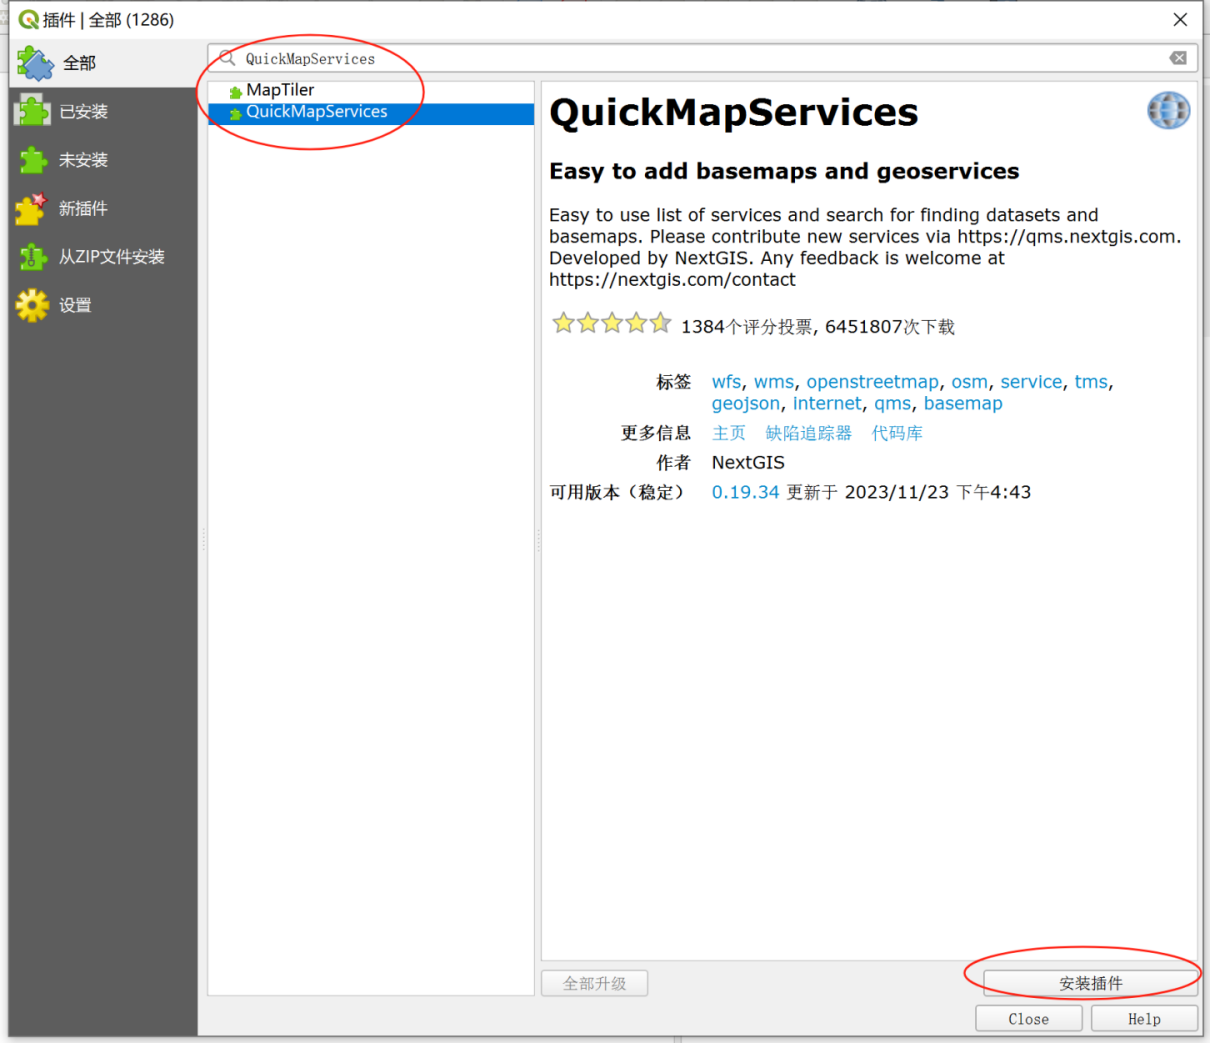This screenshot has height=1043, width=1210.
Task: Open the 新插件 new plugins tab
Action: click(x=103, y=208)
